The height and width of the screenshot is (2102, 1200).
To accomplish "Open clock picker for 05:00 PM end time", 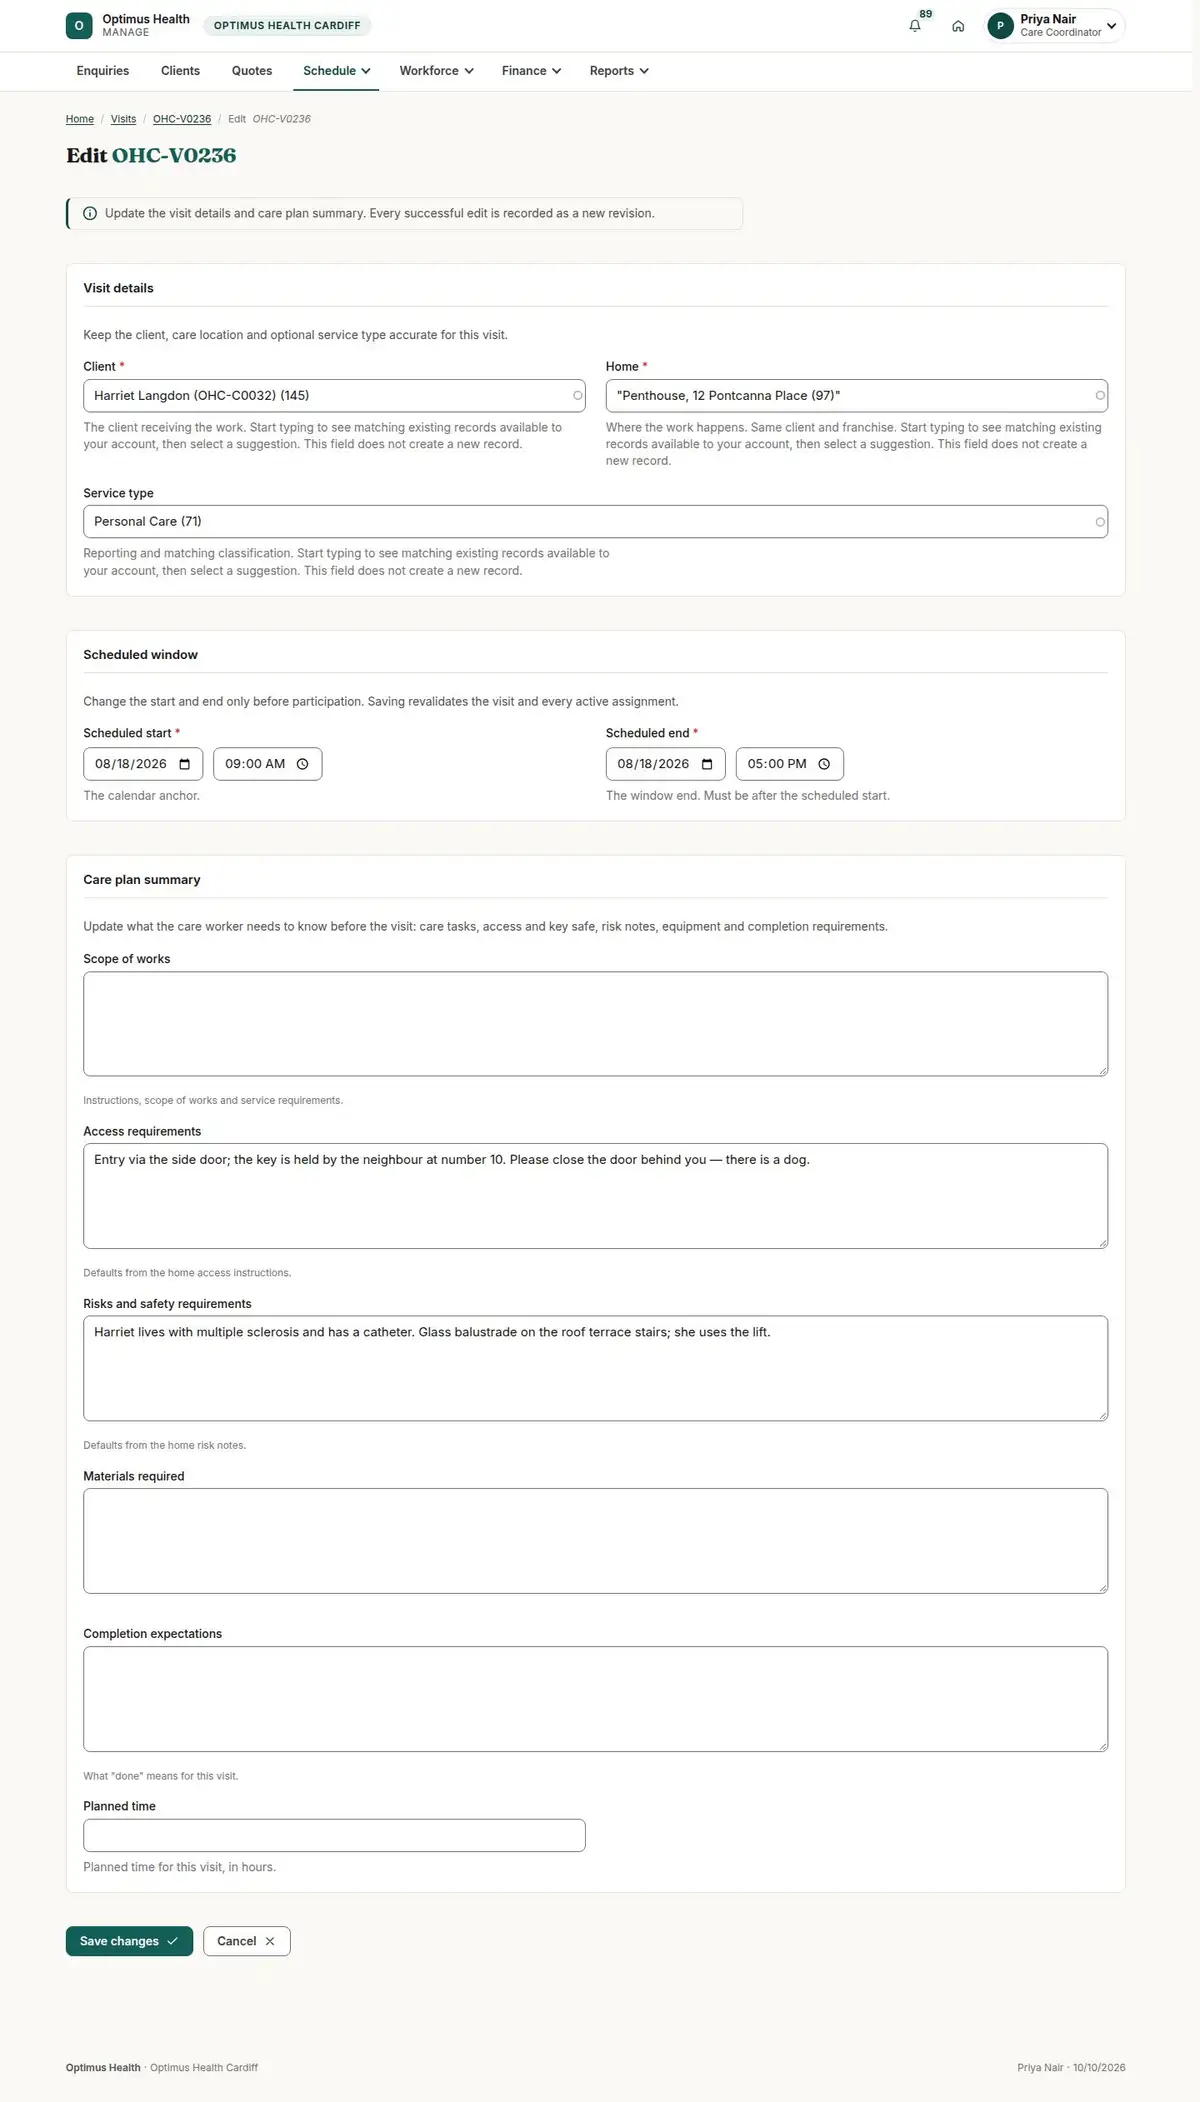I will coord(825,764).
